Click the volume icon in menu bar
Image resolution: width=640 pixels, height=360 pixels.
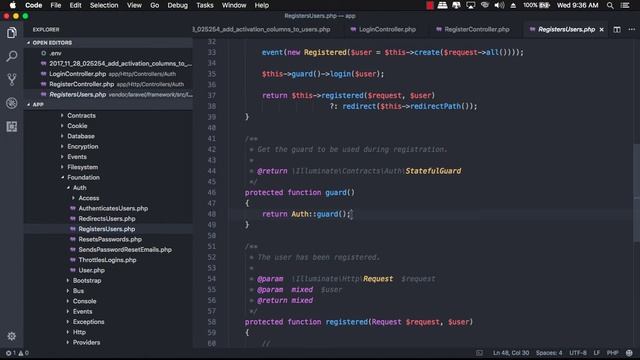point(499,5)
